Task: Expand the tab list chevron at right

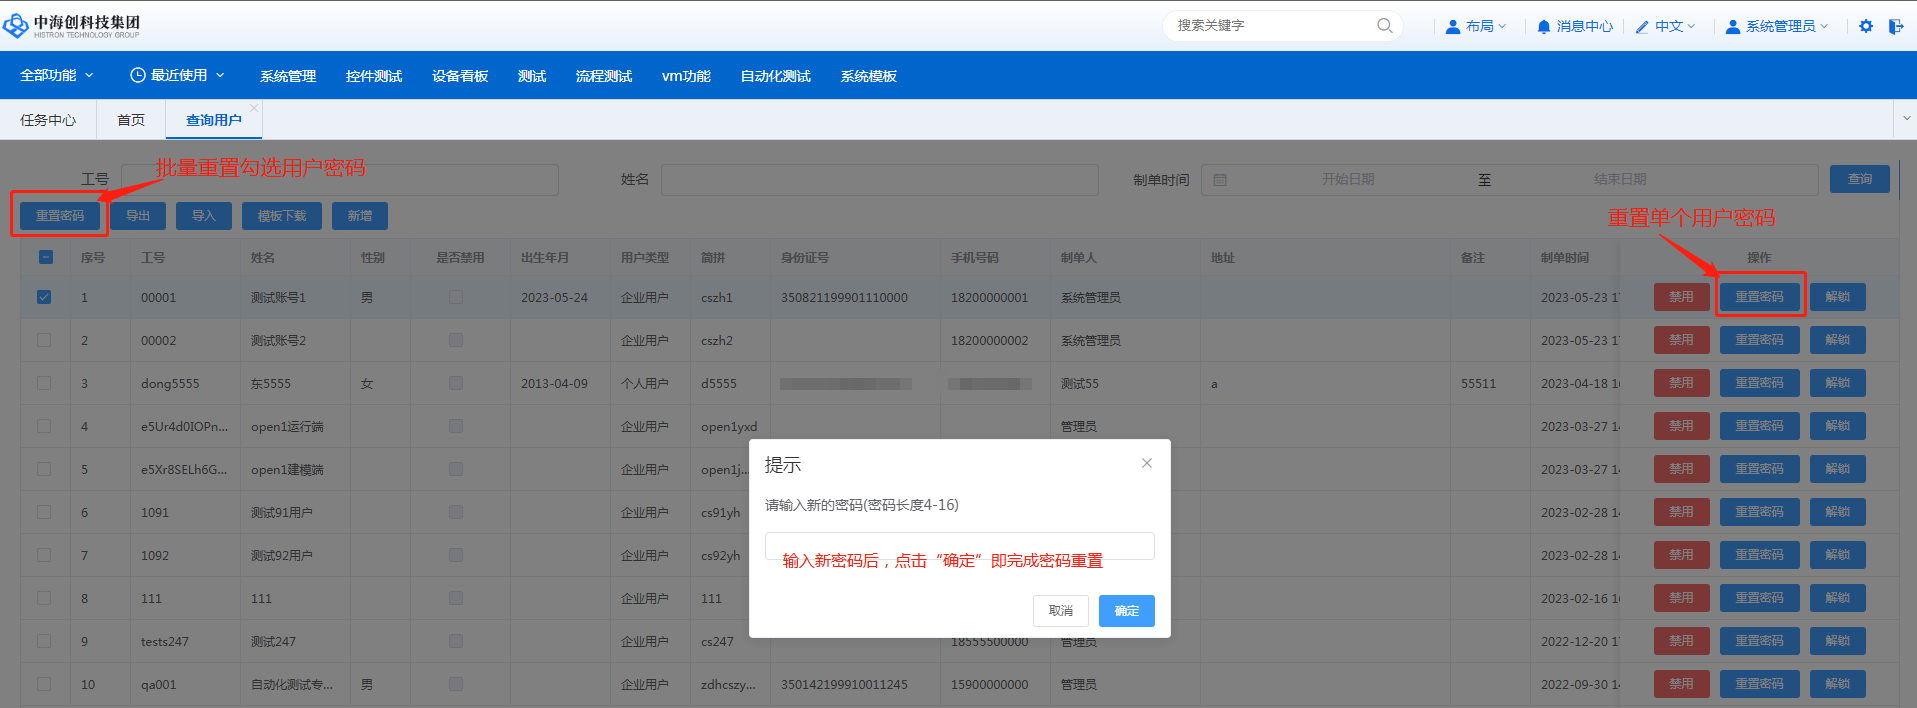Action: 1906,118
